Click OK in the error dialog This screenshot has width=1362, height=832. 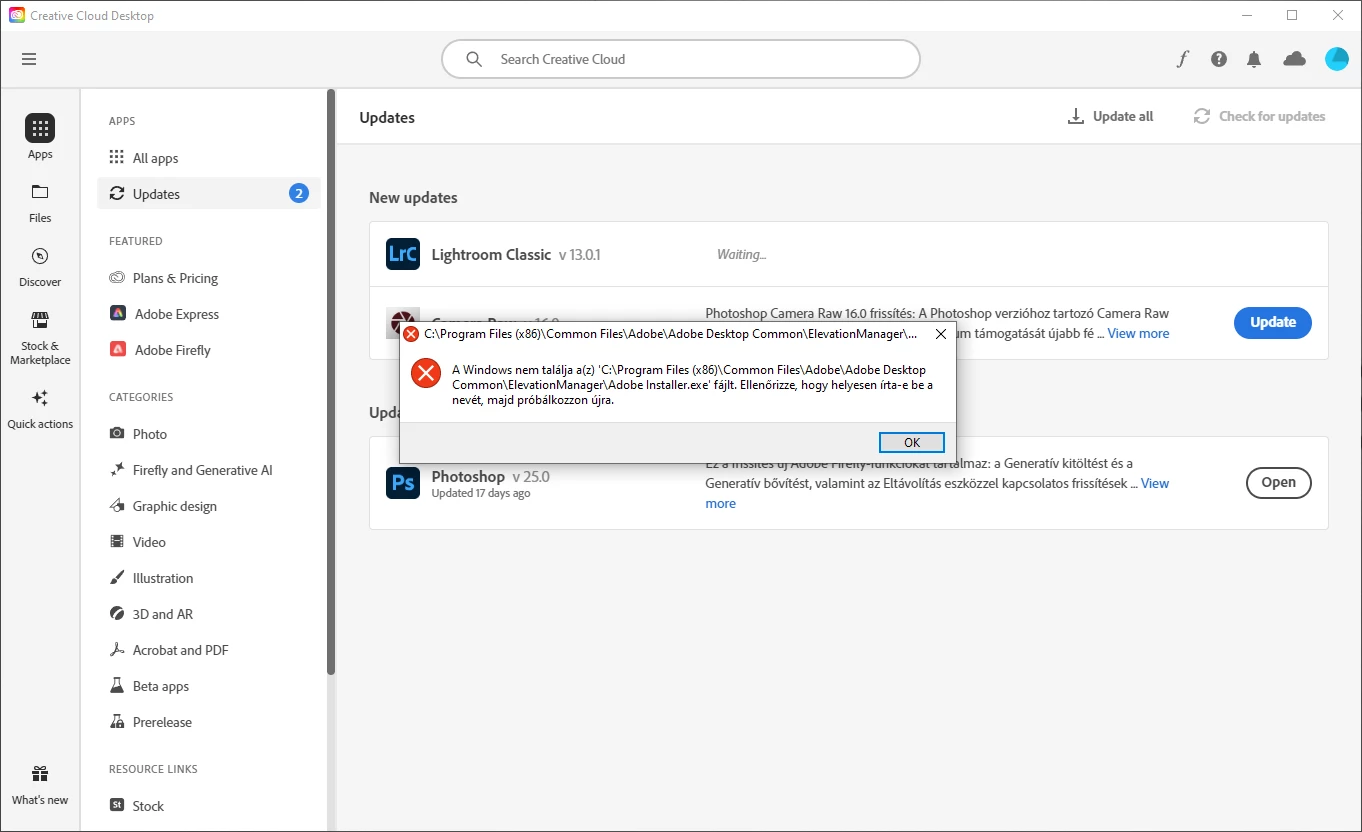point(912,442)
